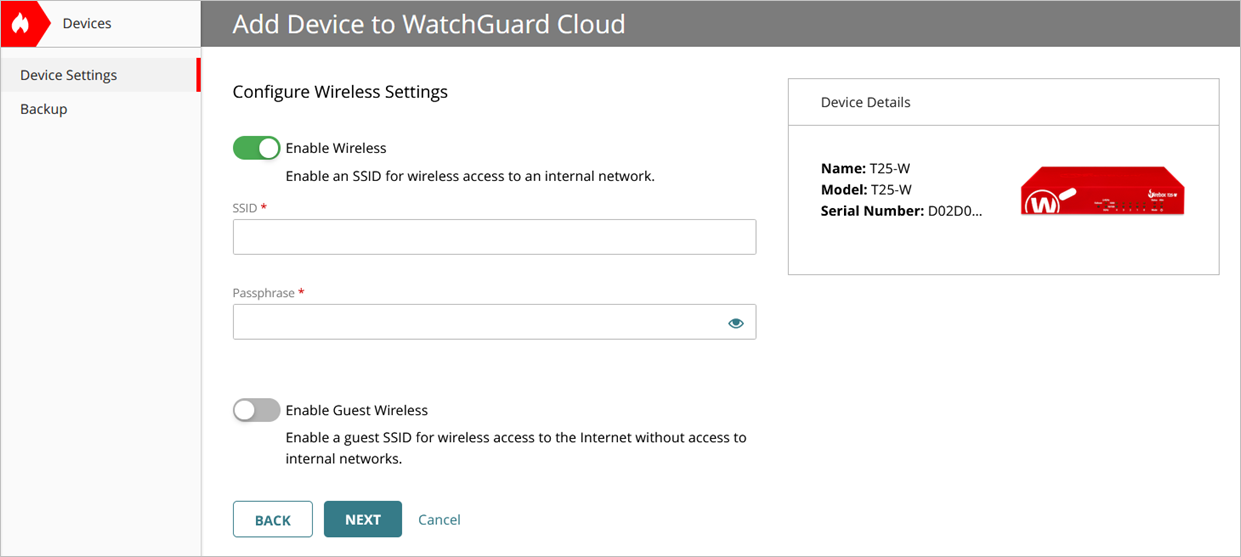The height and width of the screenshot is (557, 1241).
Task: Show the passphrase with eye icon
Action: 736,323
